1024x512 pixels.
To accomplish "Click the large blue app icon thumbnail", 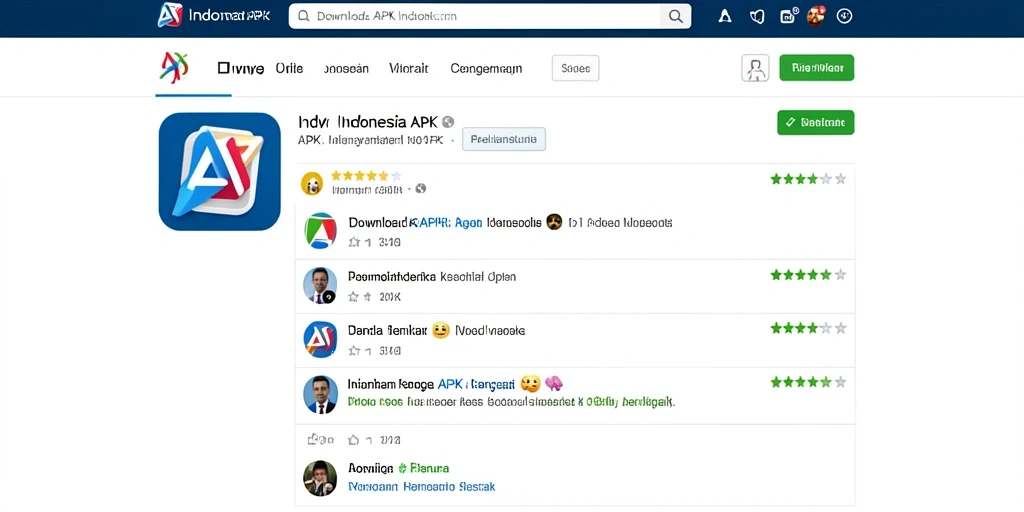I will (x=219, y=172).
